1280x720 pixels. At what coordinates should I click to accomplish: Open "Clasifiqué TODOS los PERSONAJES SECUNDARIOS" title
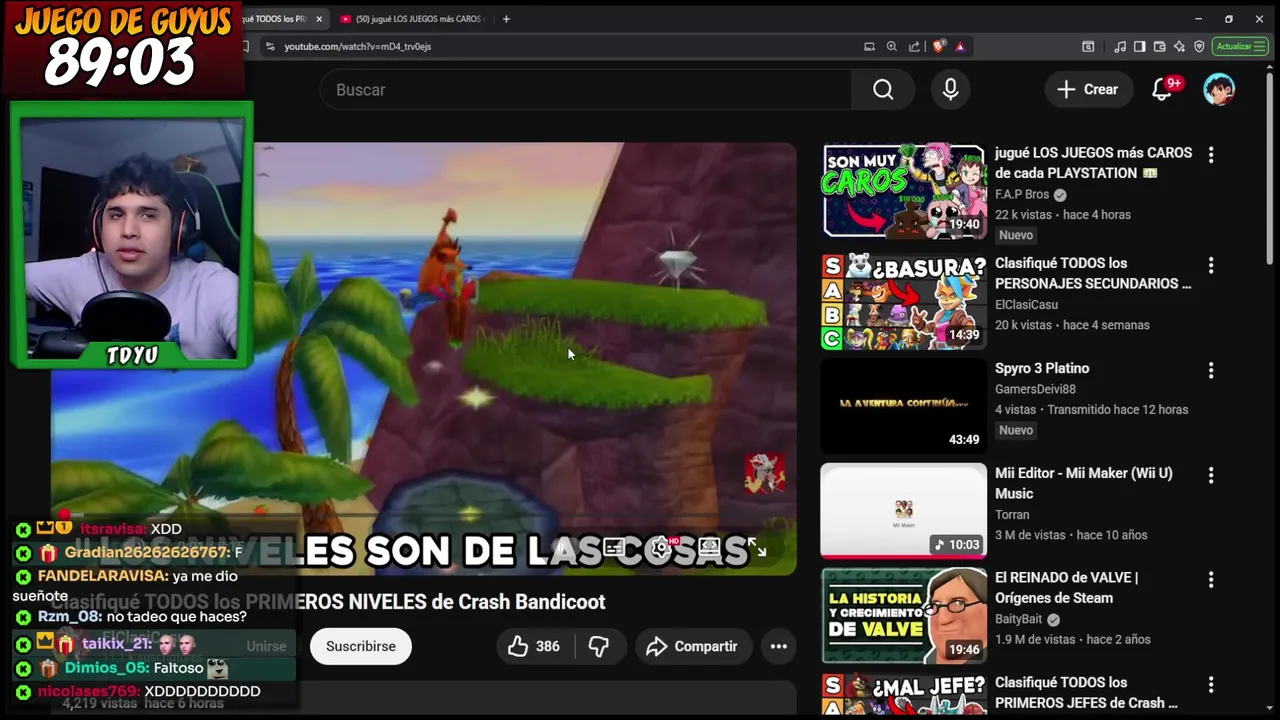pos(1093,273)
